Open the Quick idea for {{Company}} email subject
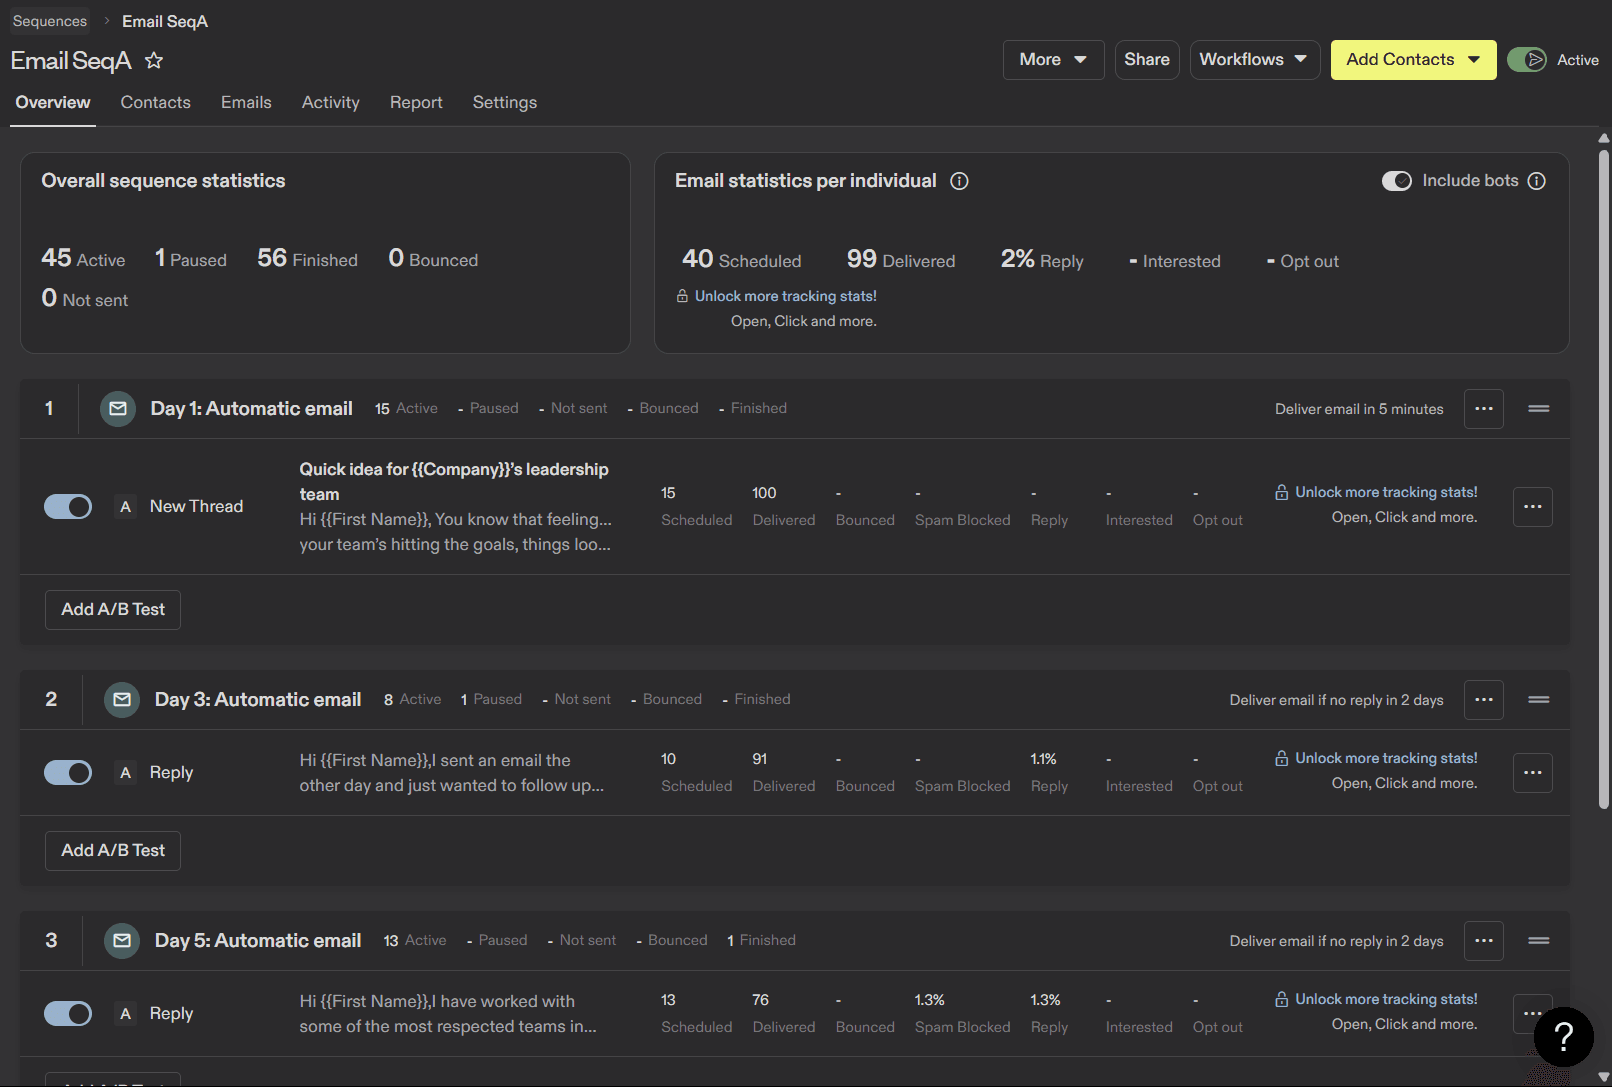1612x1087 pixels. click(x=454, y=482)
